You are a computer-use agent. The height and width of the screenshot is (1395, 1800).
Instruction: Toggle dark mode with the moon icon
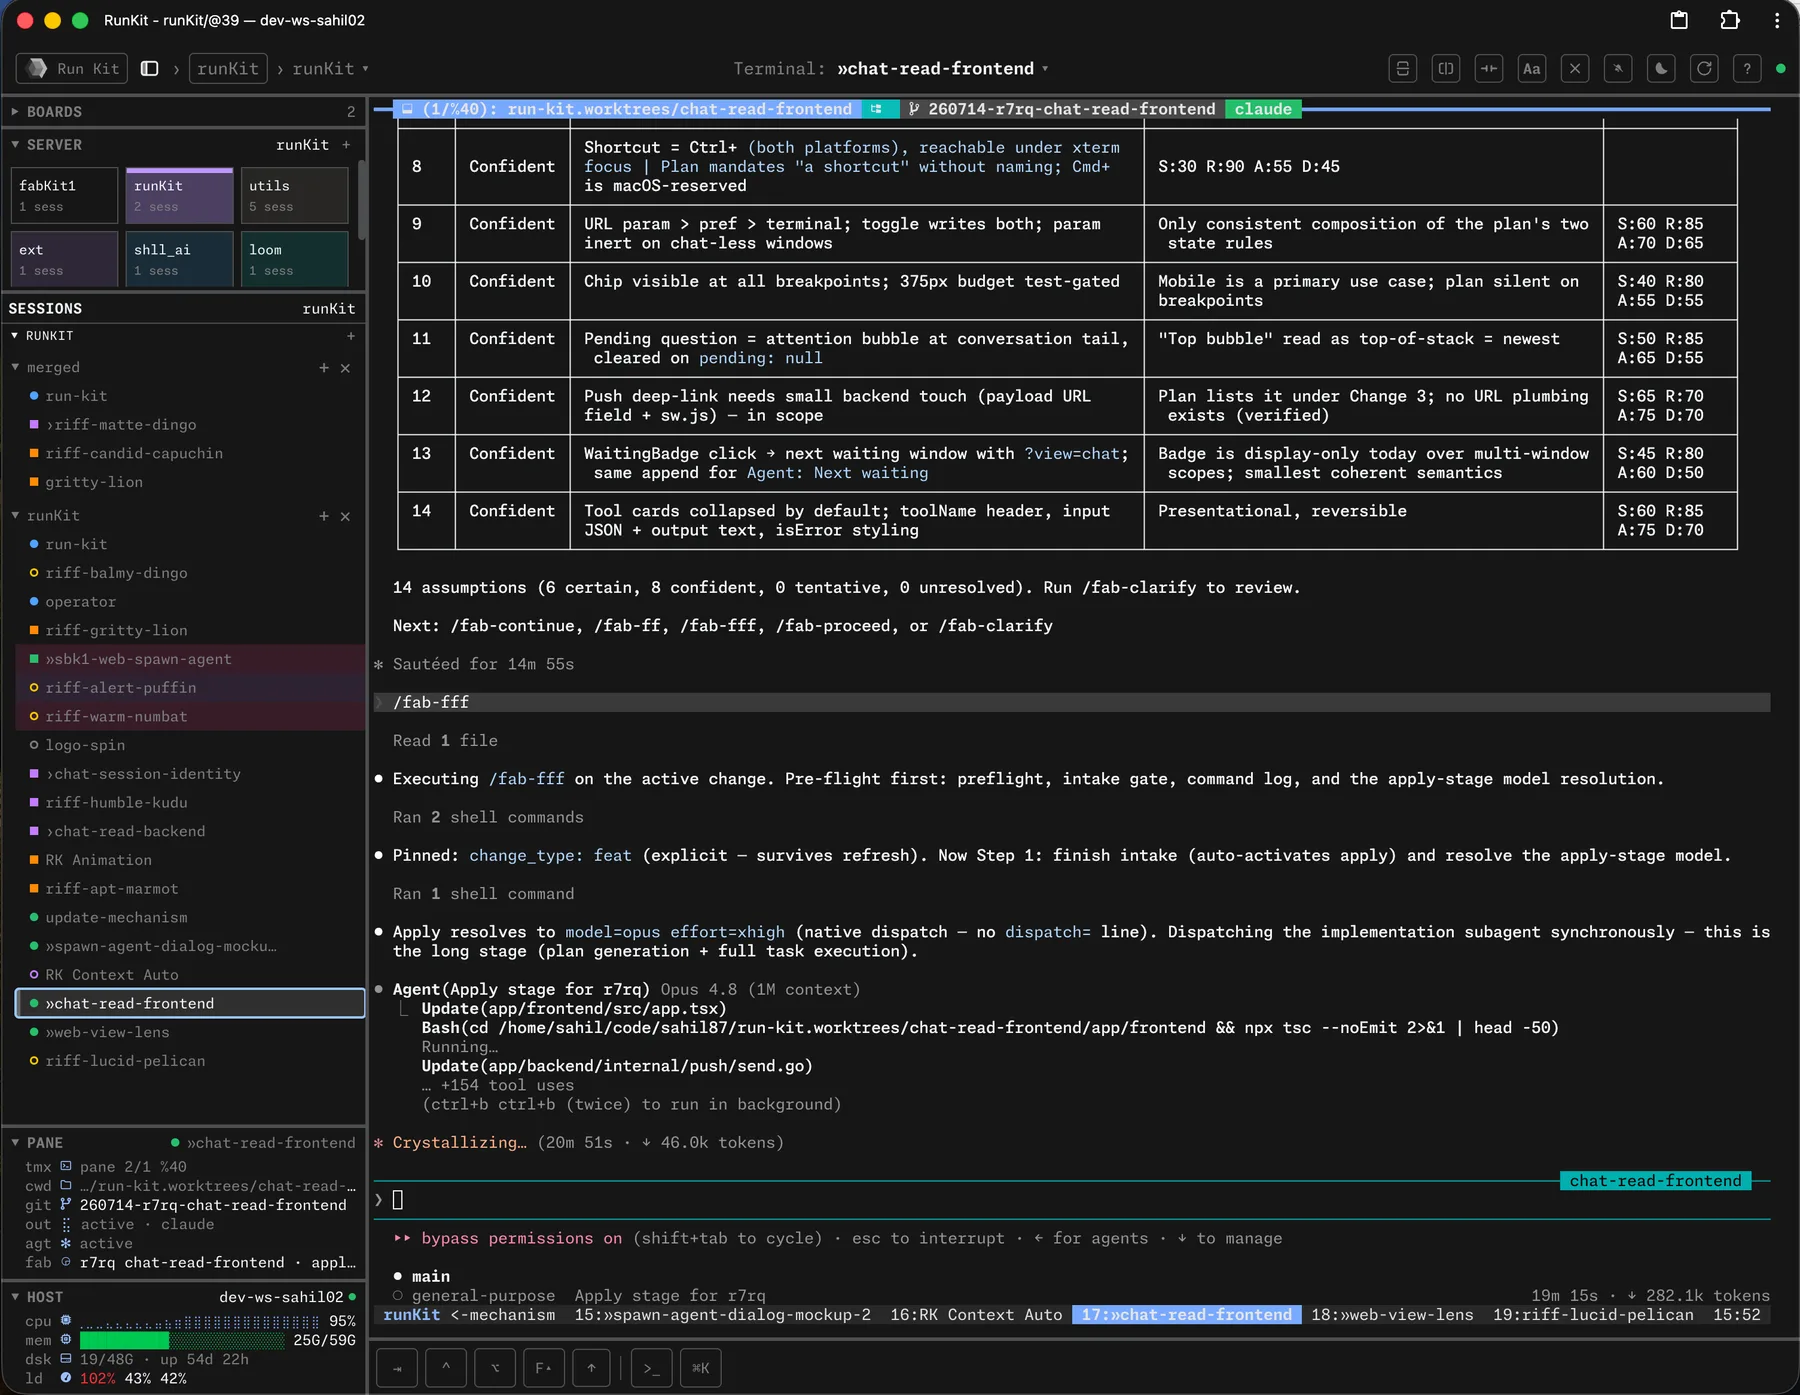(1661, 68)
